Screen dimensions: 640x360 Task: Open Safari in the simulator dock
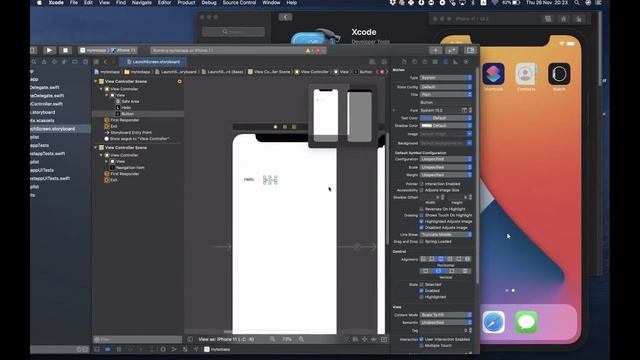493,322
